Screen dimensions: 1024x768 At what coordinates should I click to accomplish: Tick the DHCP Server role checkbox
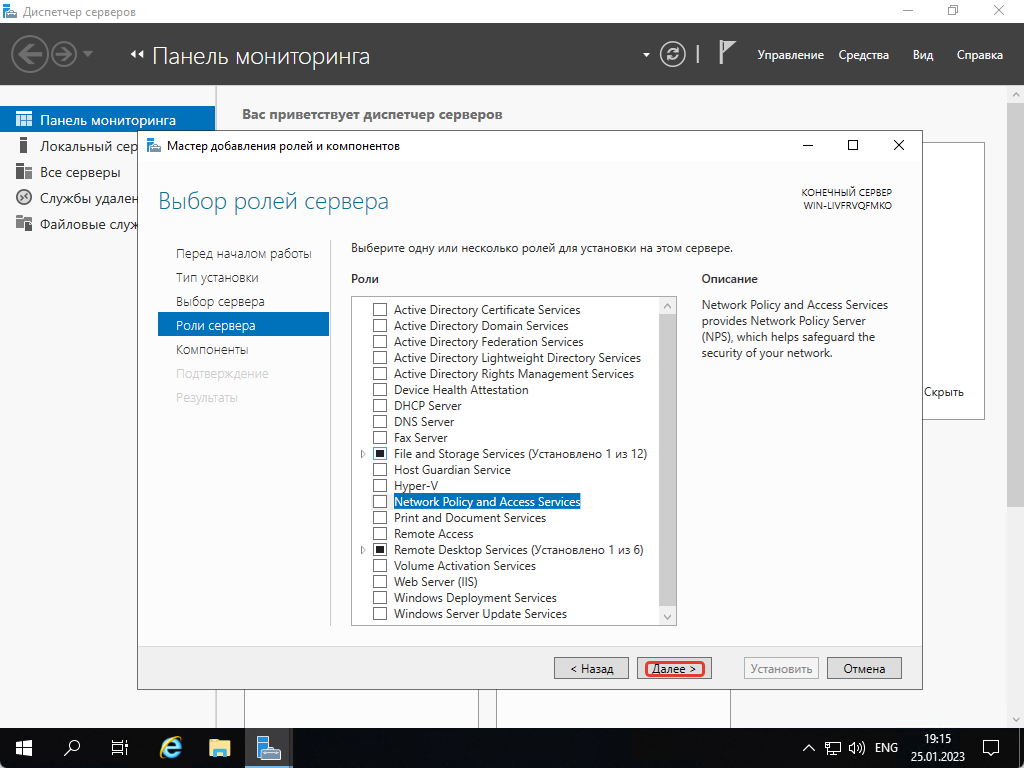tap(379, 406)
